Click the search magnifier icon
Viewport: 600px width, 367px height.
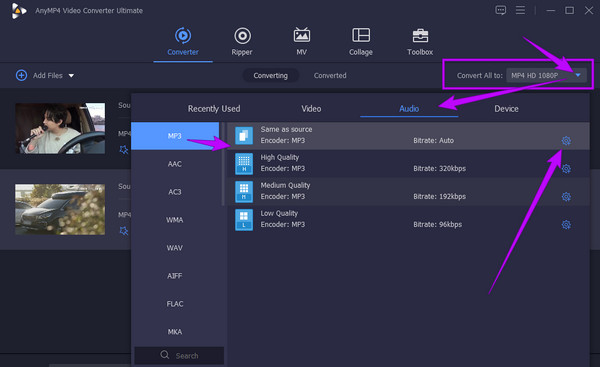pyautogui.click(x=165, y=355)
